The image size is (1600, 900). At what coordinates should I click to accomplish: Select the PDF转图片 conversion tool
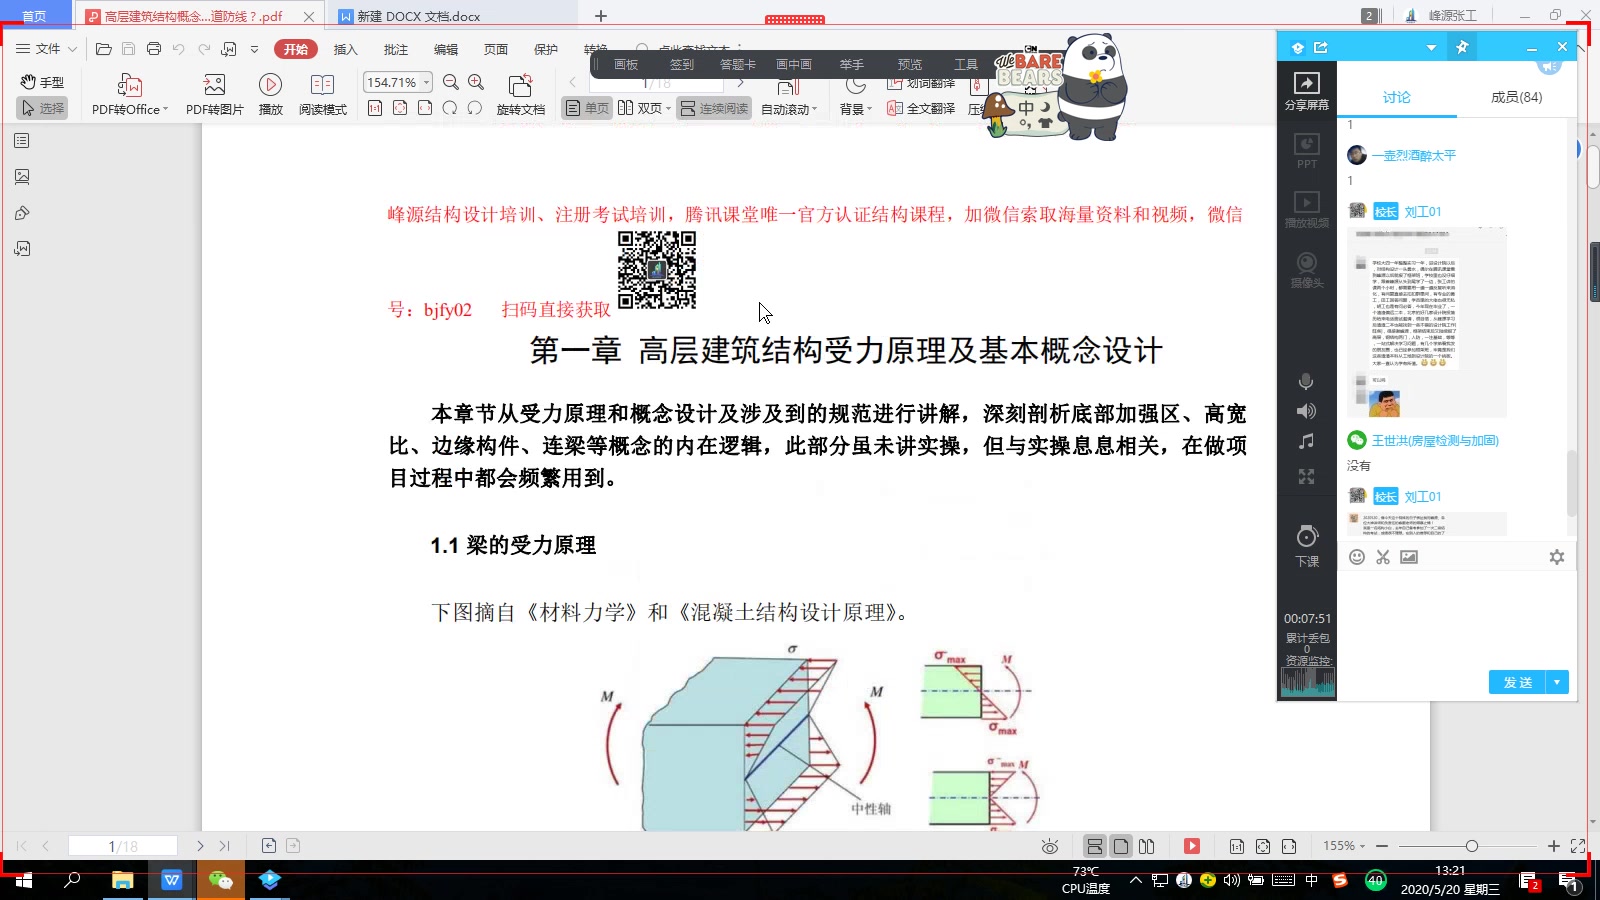point(213,95)
